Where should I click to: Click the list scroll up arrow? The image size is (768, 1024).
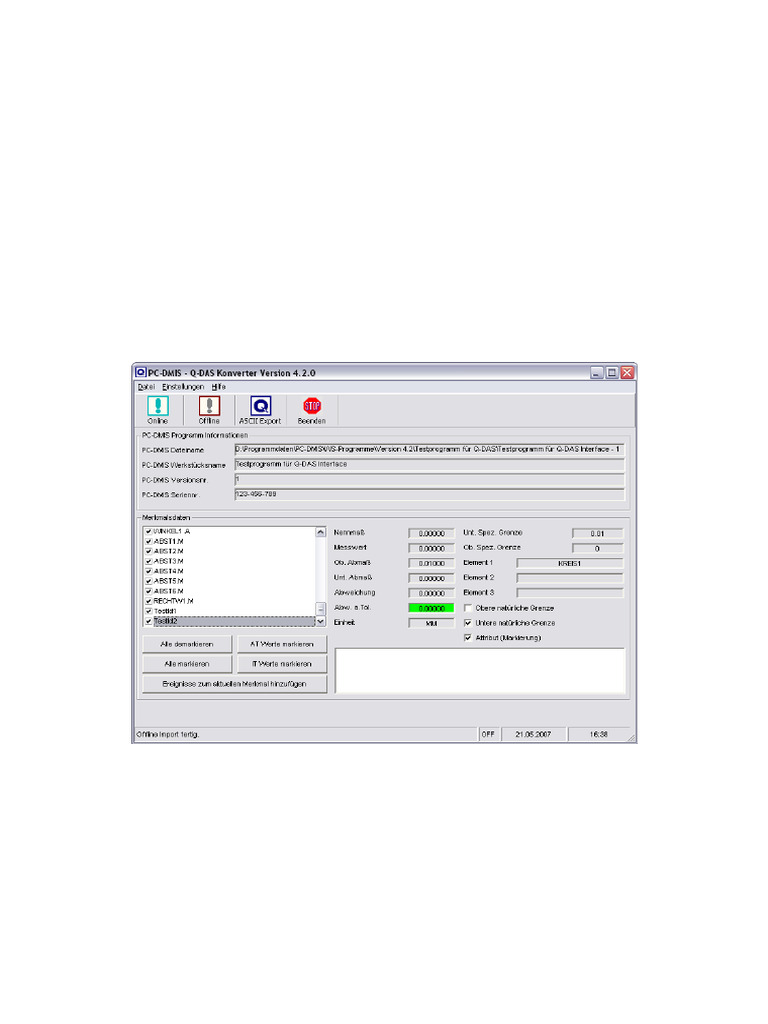pyautogui.click(x=320, y=532)
